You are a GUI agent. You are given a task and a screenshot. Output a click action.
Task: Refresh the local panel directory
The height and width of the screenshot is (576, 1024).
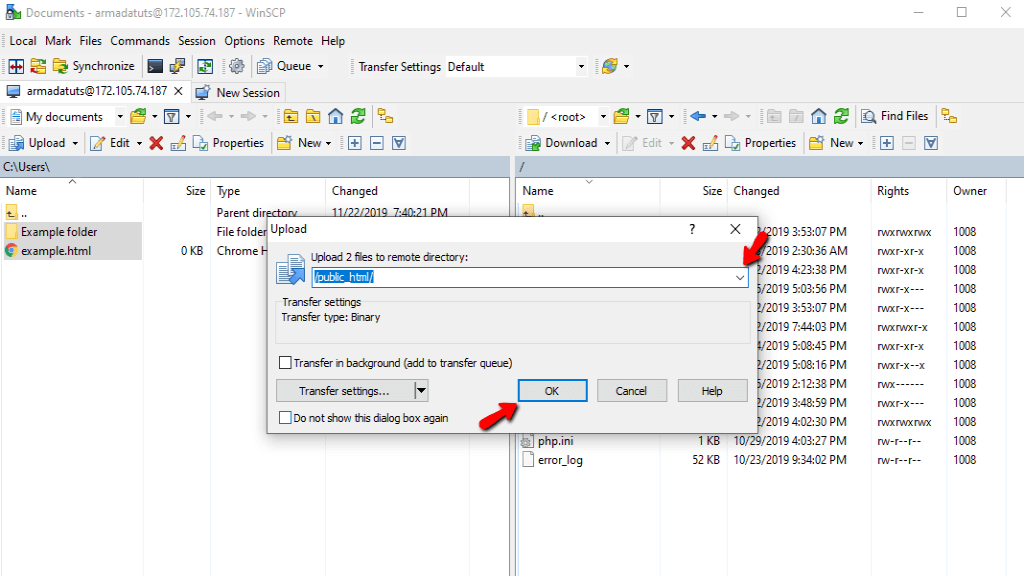358,117
